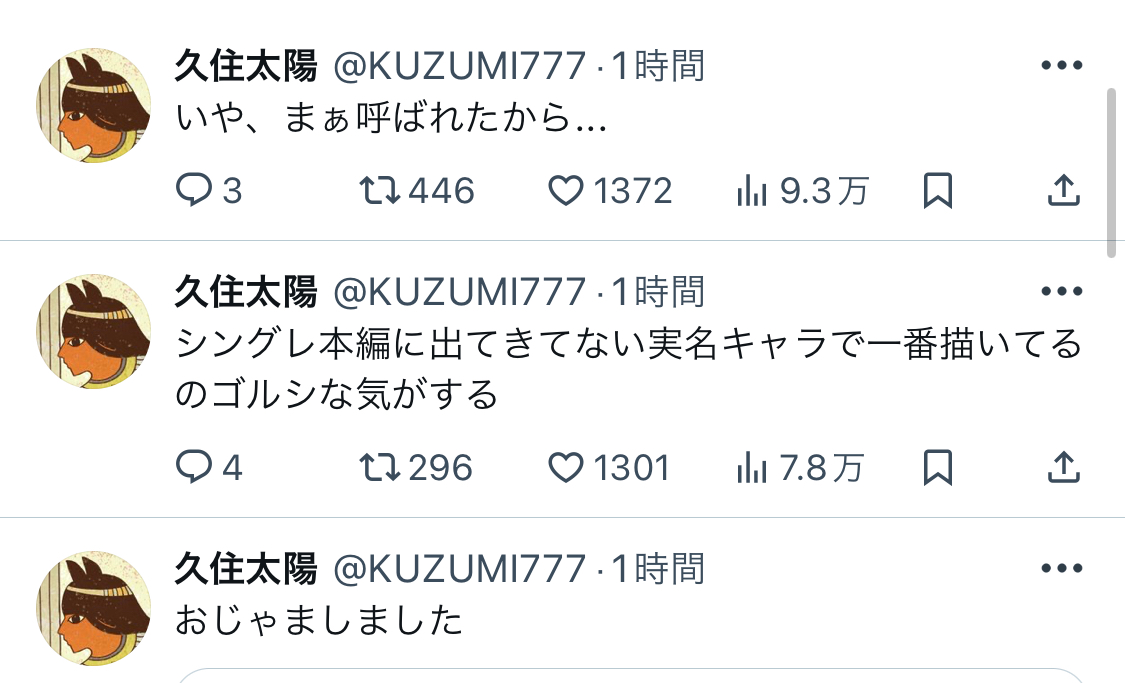Bookmark the シングレ本編 tweet
The image size is (1125, 683).
coord(937,466)
